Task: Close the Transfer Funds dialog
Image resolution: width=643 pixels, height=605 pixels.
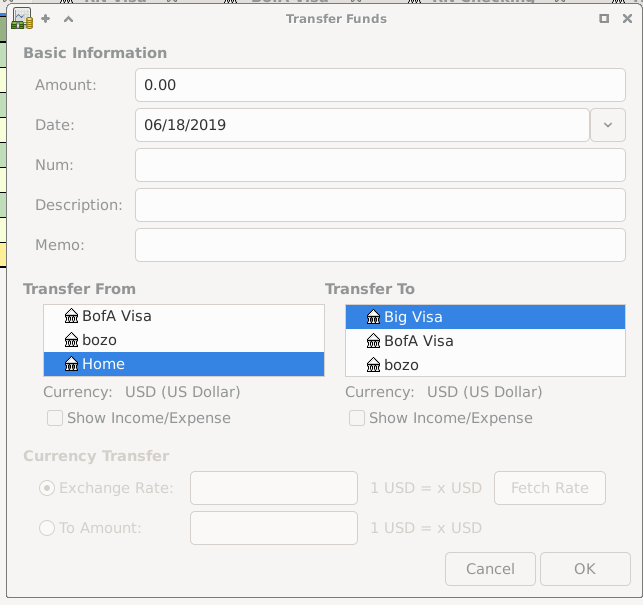Action: click(627, 18)
